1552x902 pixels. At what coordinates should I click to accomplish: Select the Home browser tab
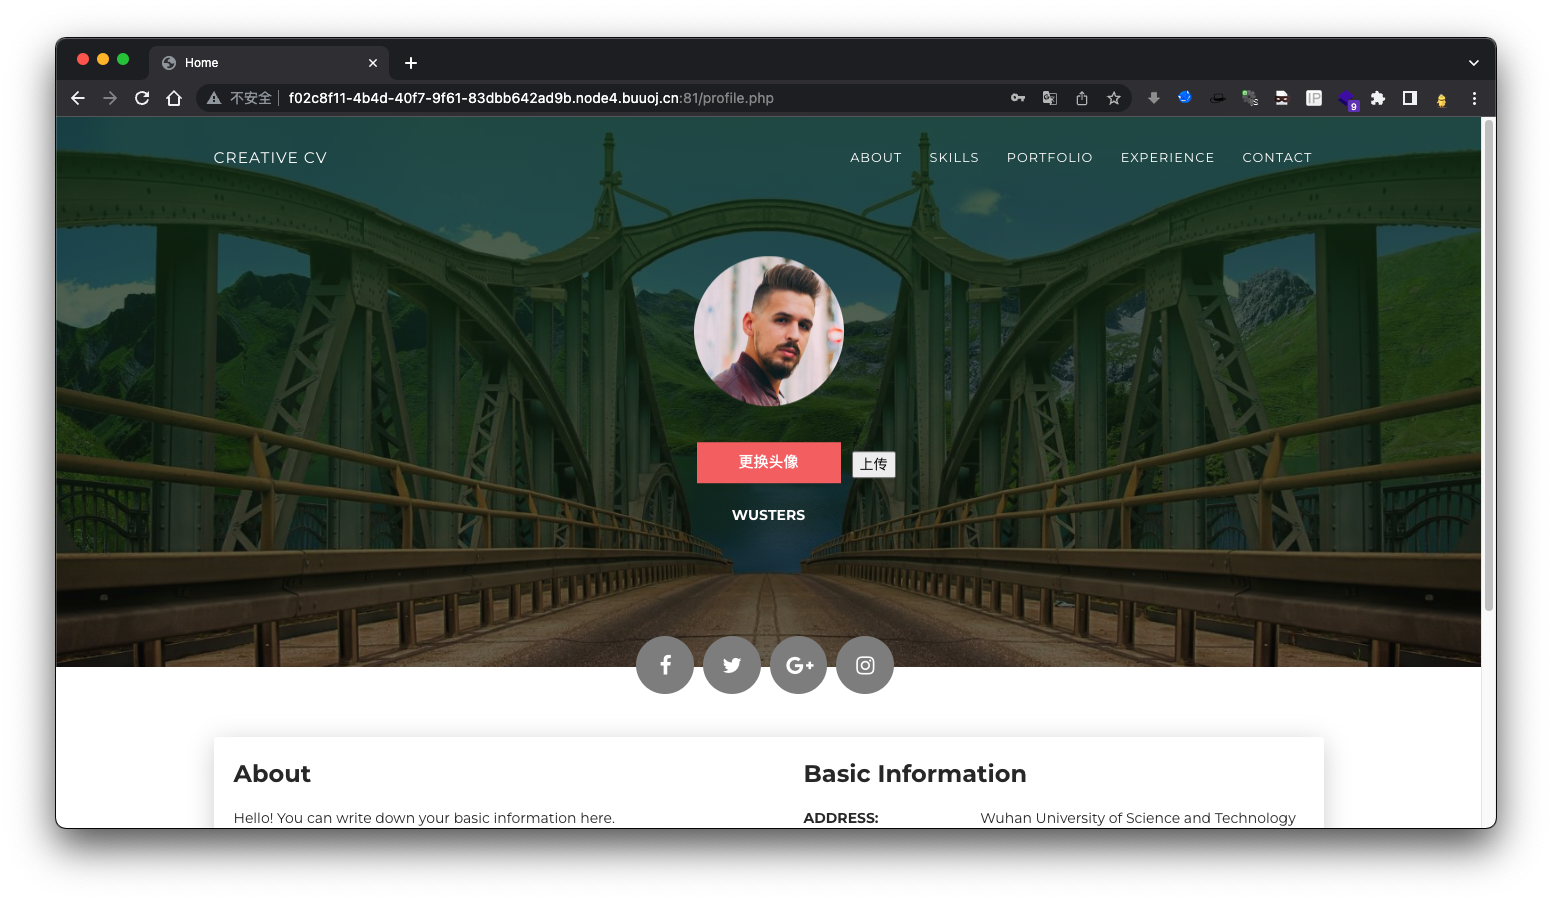(269, 63)
